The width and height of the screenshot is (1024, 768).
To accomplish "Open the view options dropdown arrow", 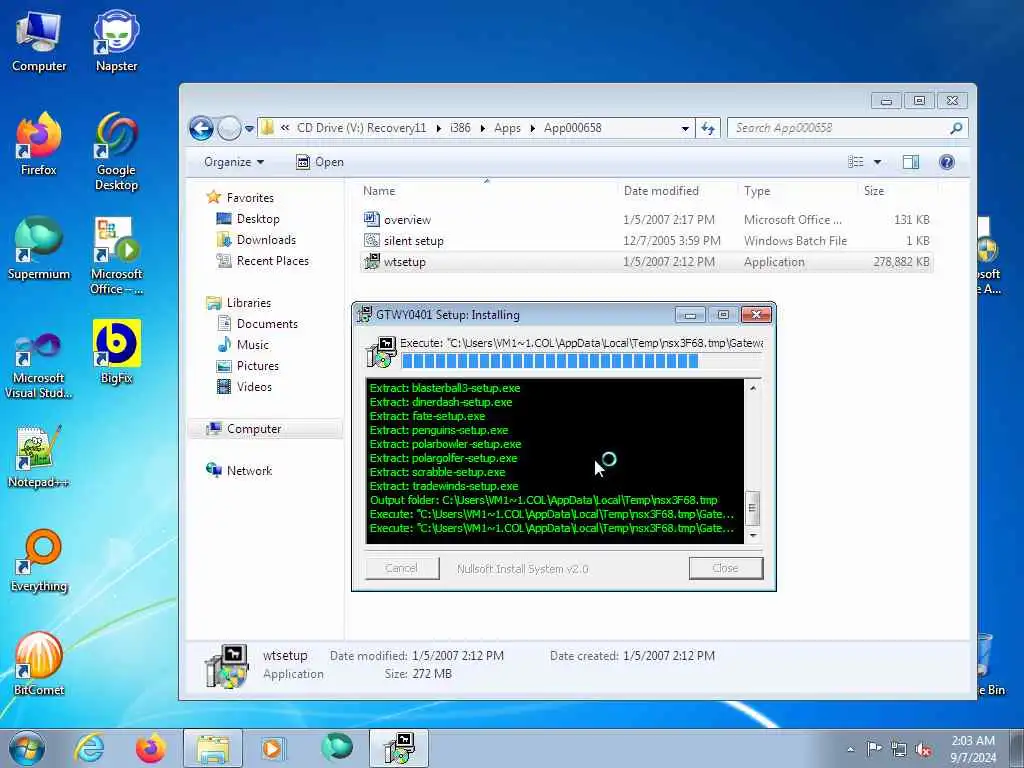I will [x=877, y=162].
